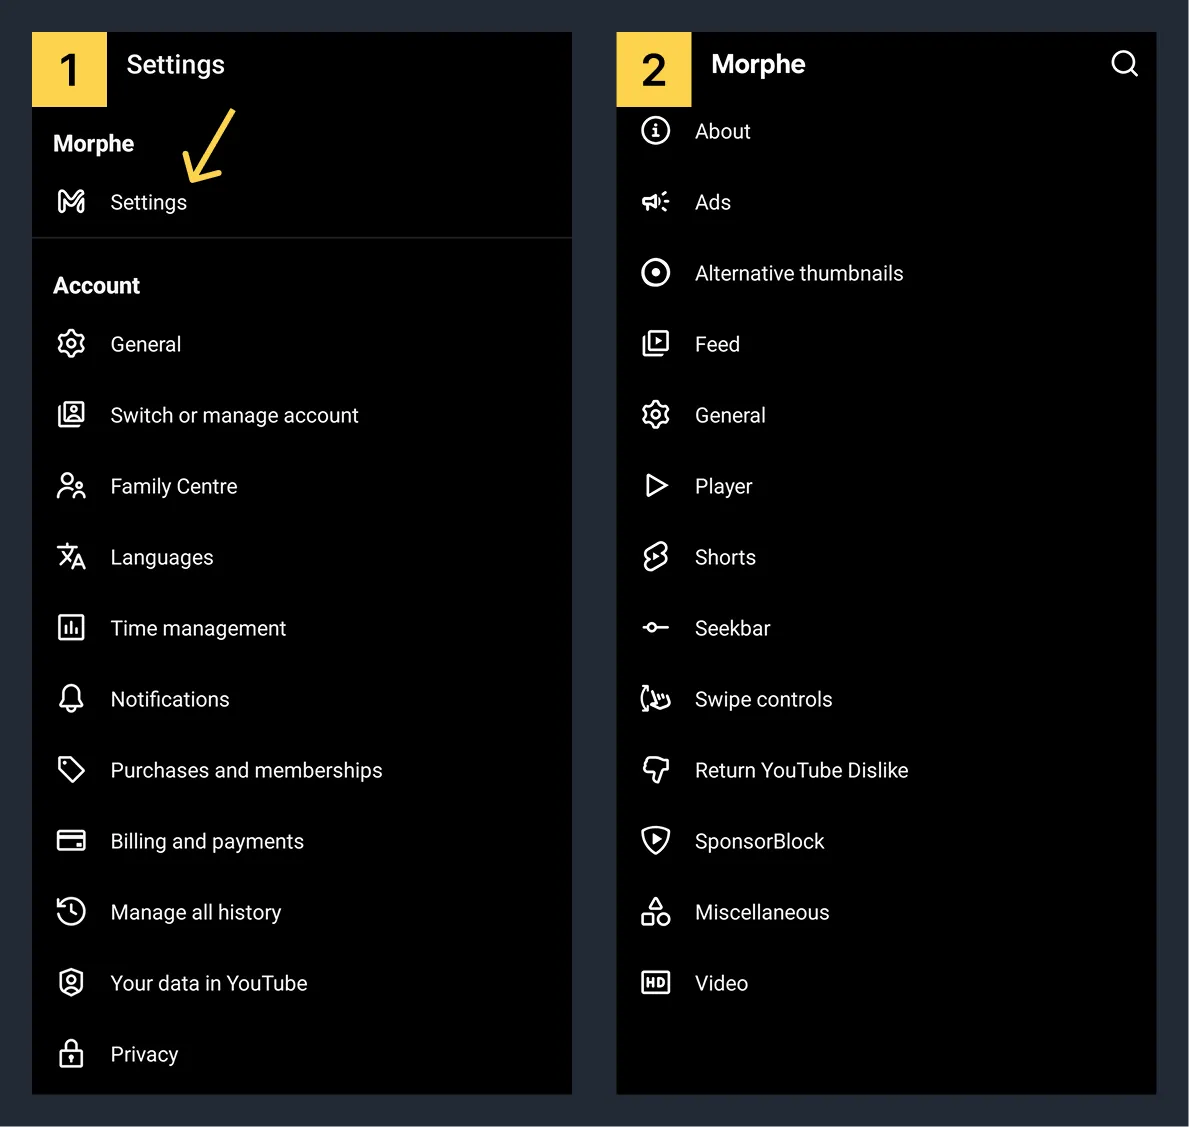Click the About info circle icon
The image size is (1189, 1127).
click(x=656, y=130)
